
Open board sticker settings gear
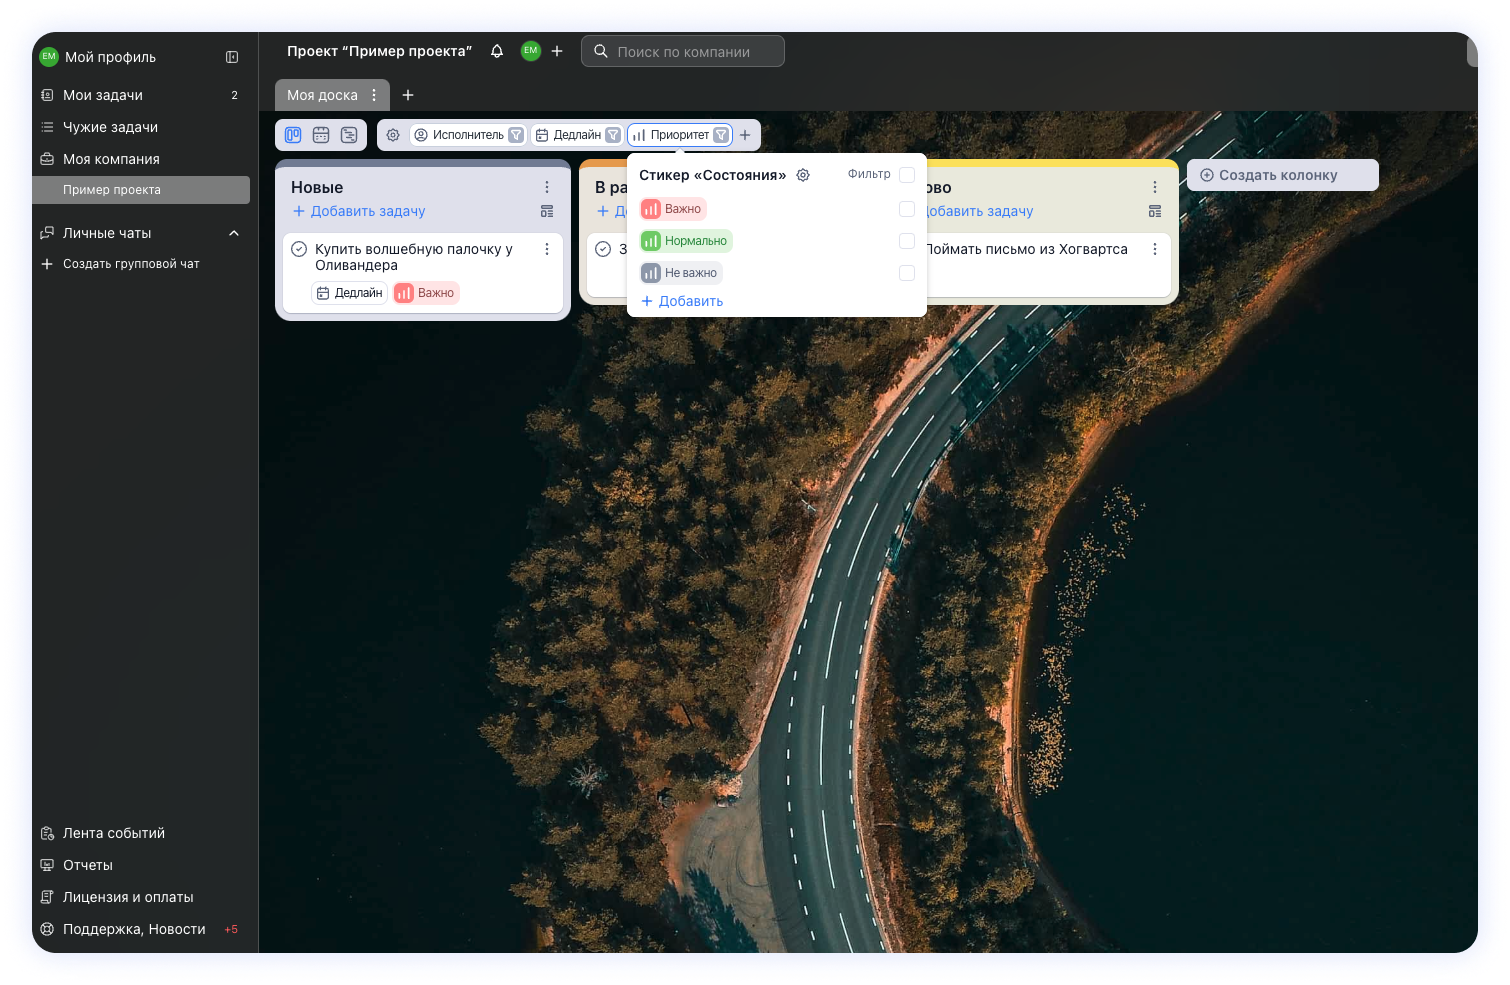tap(393, 135)
